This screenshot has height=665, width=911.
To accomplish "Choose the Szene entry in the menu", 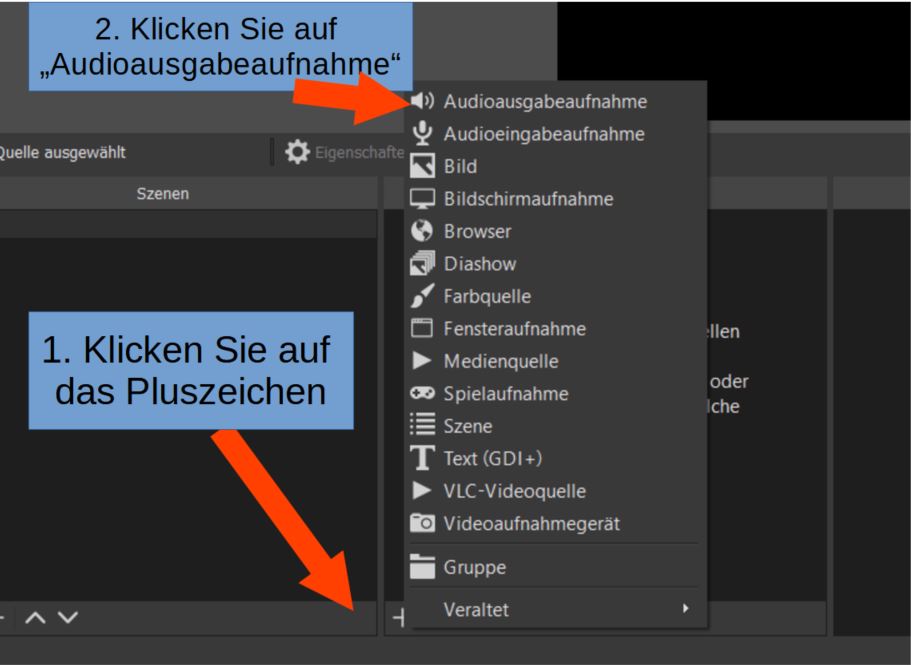I will click(x=468, y=427).
